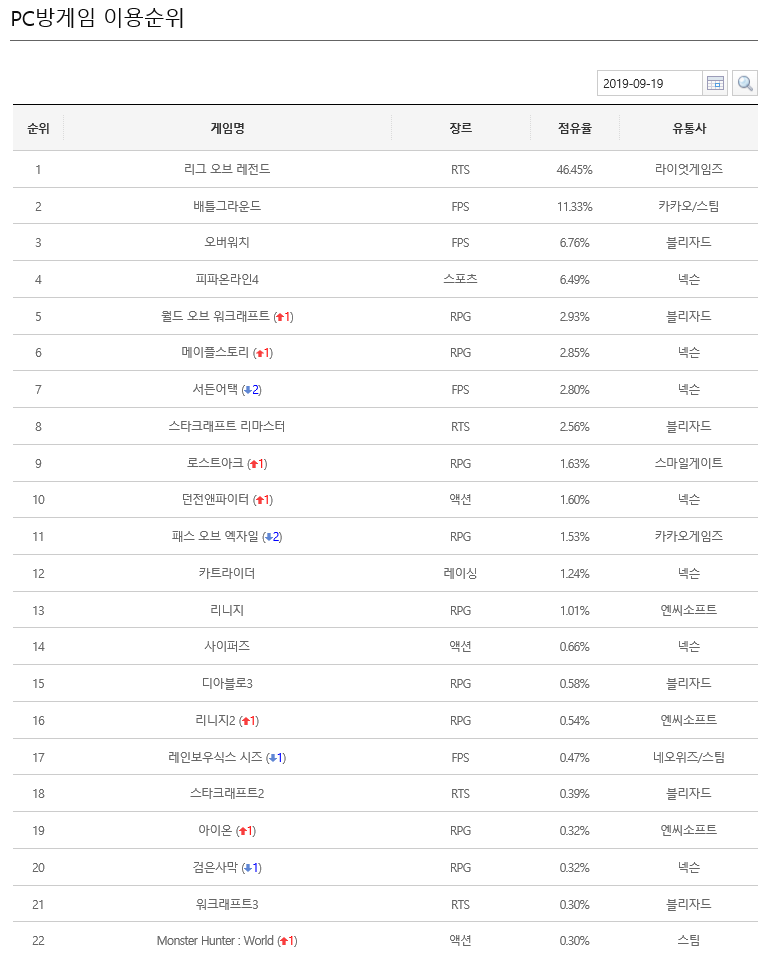This screenshot has height=958, width=765.
Task: Click the Monster Hunter : World entry
Action: tap(215, 941)
